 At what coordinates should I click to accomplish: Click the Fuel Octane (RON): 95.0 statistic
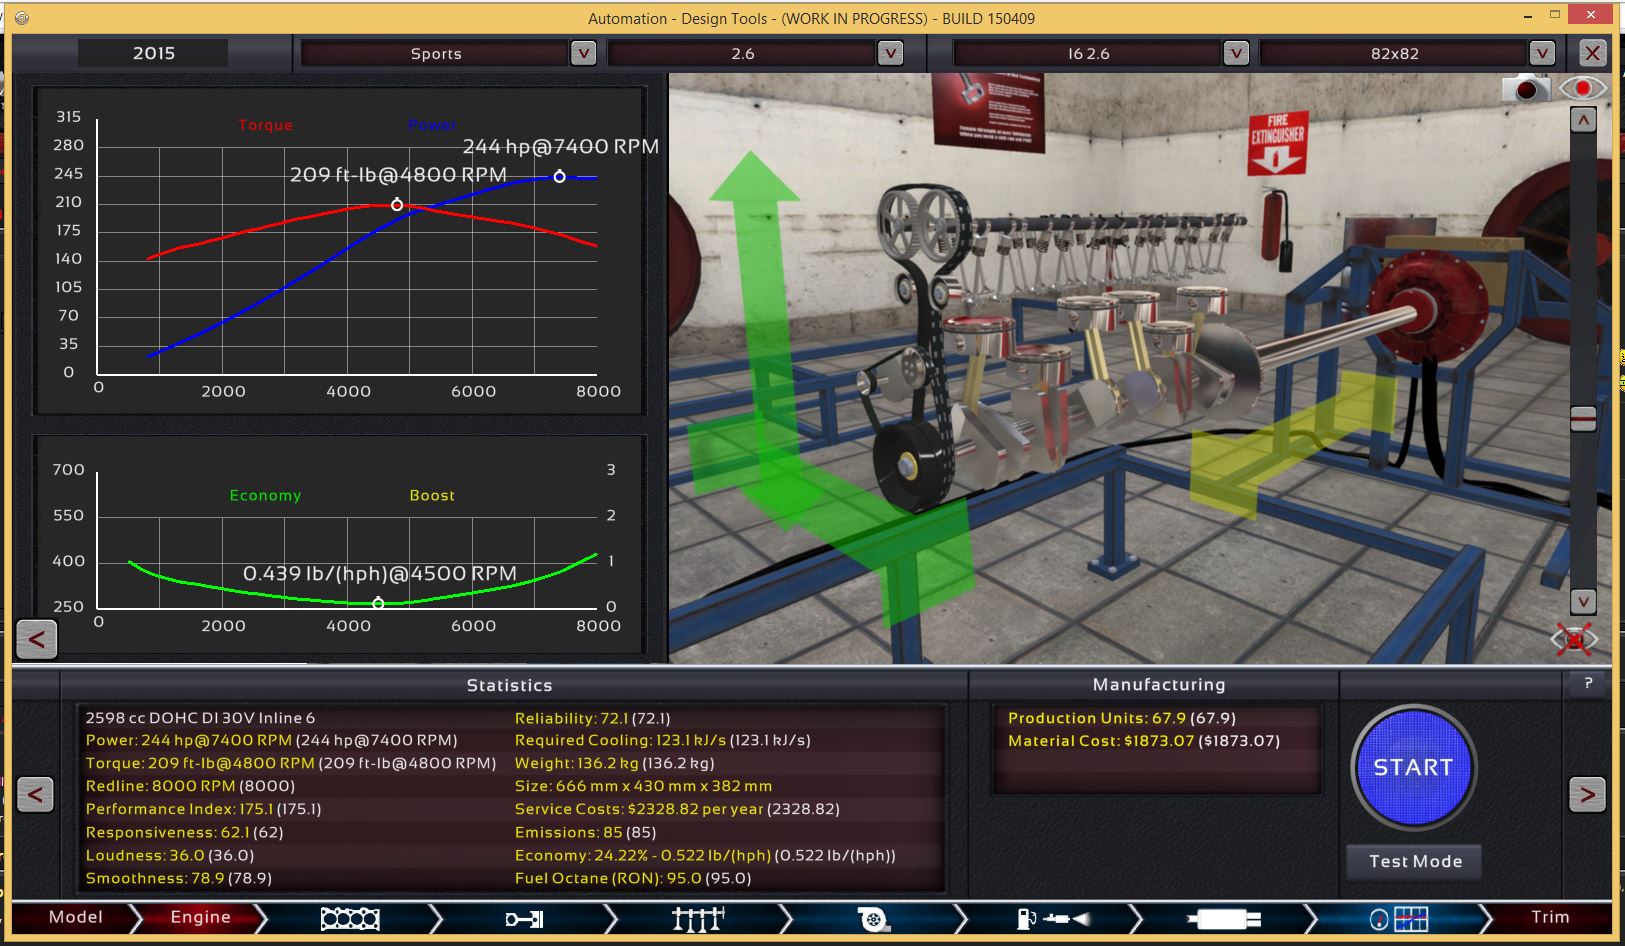coord(633,878)
